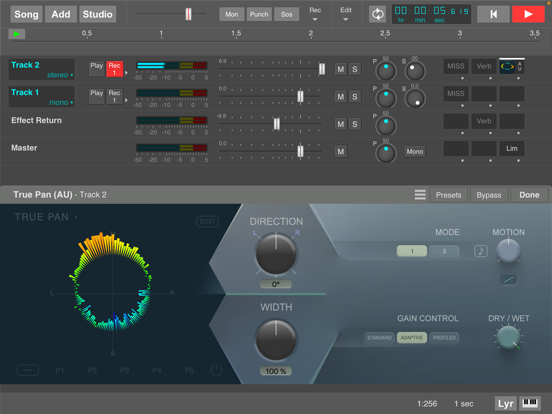Click the Master volume fader handle
The height and width of the screenshot is (414, 552).
[300, 151]
